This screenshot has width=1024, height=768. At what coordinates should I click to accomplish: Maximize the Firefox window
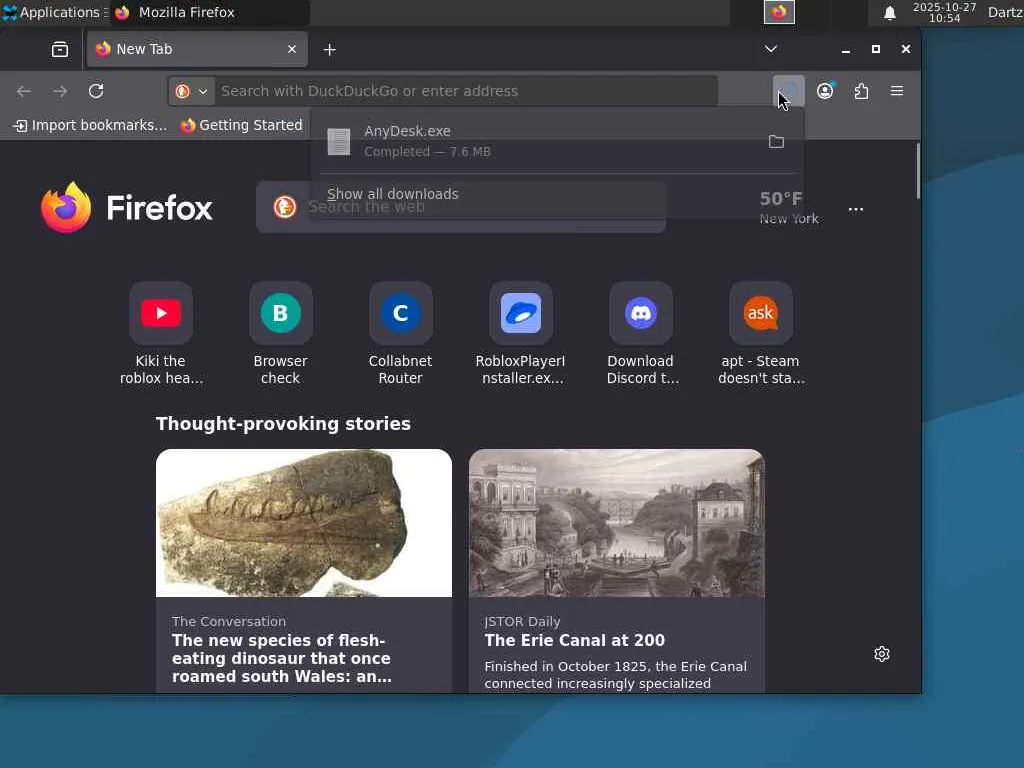tap(876, 49)
